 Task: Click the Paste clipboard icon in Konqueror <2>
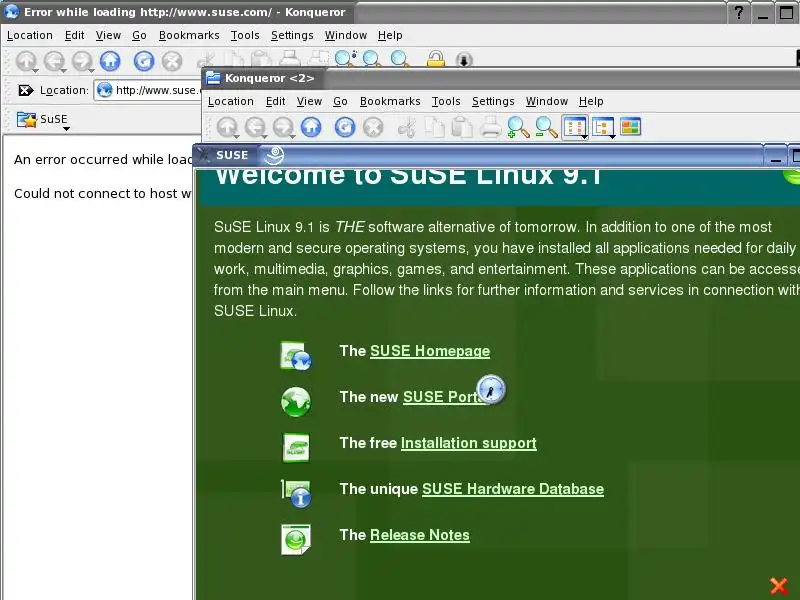462,127
